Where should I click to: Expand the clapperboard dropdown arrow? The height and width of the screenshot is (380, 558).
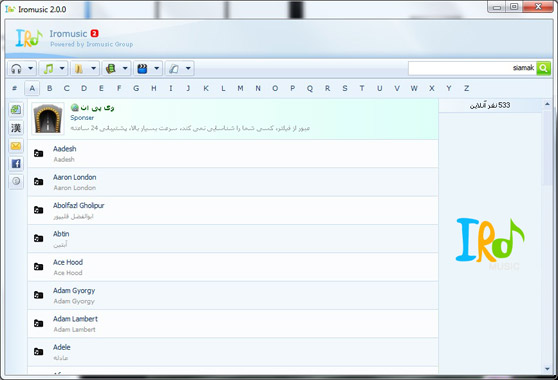pos(157,68)
